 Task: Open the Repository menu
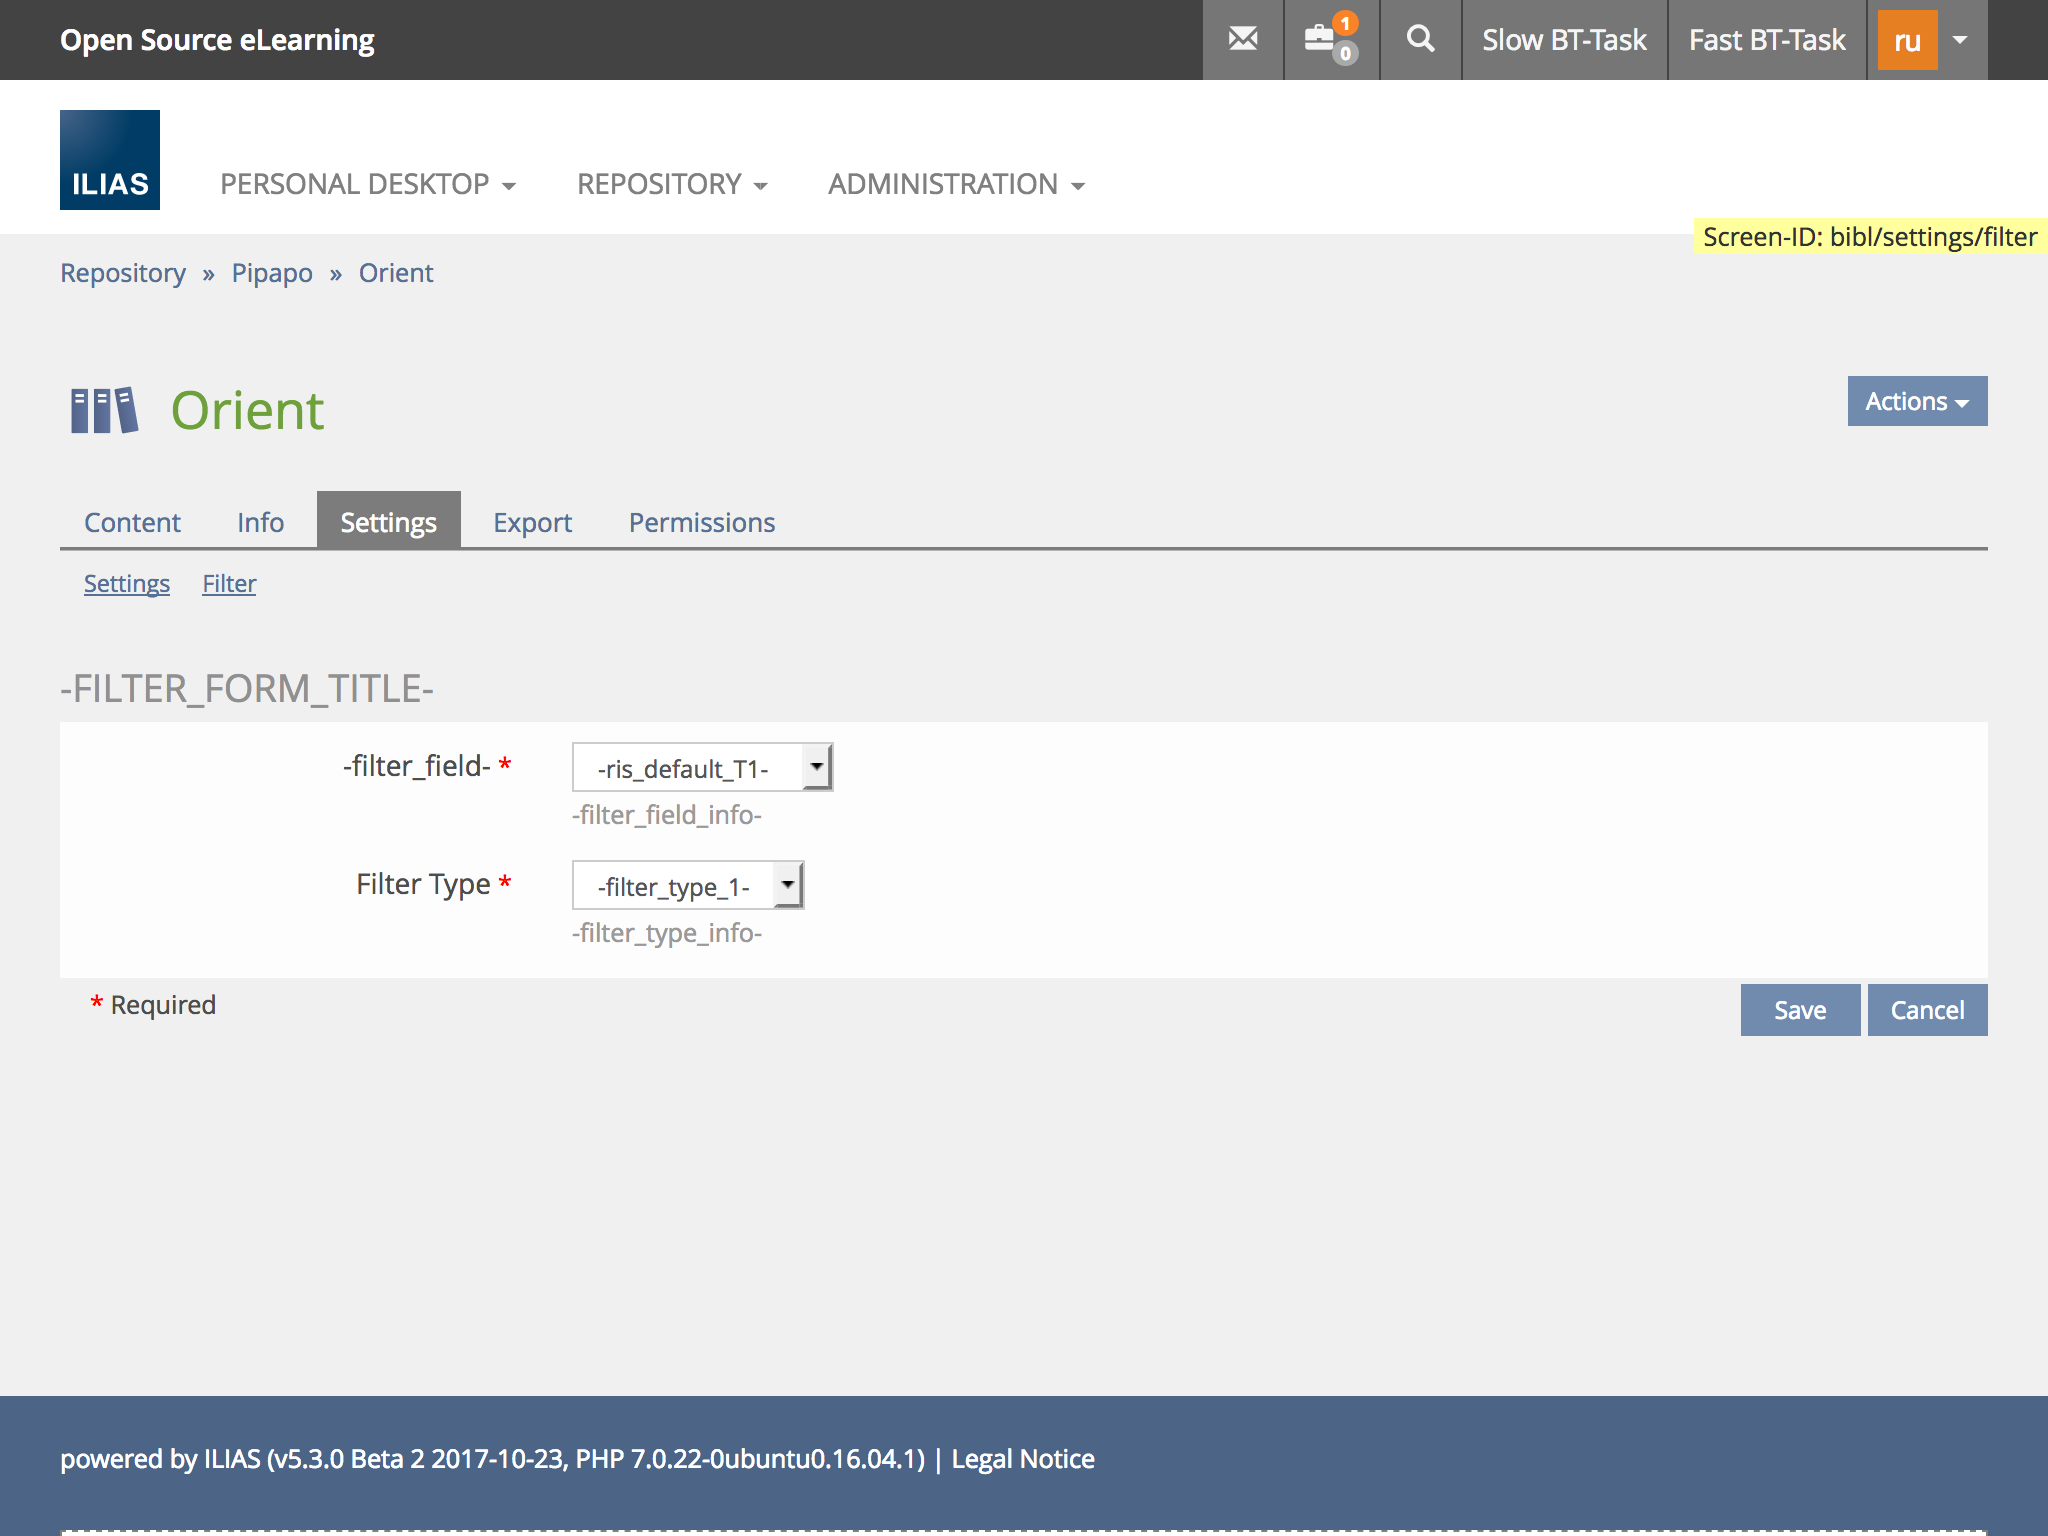(672, 184)
